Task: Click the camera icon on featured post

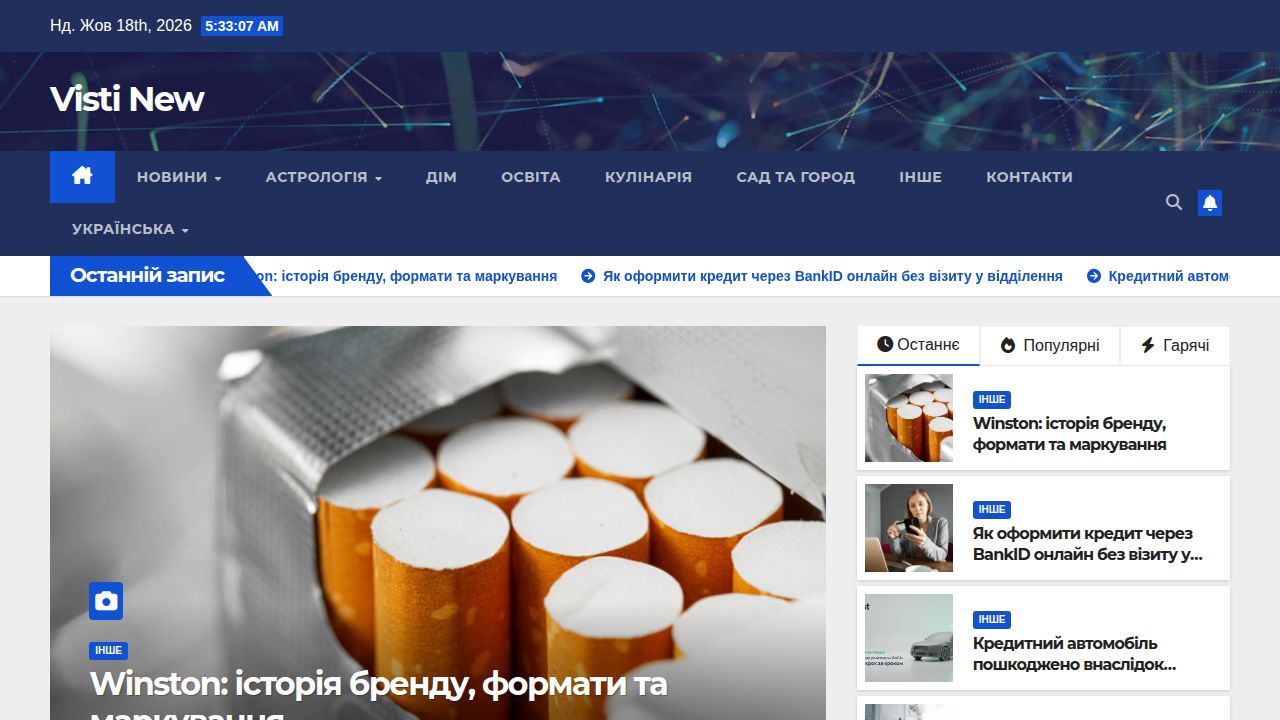Action: 106,601
